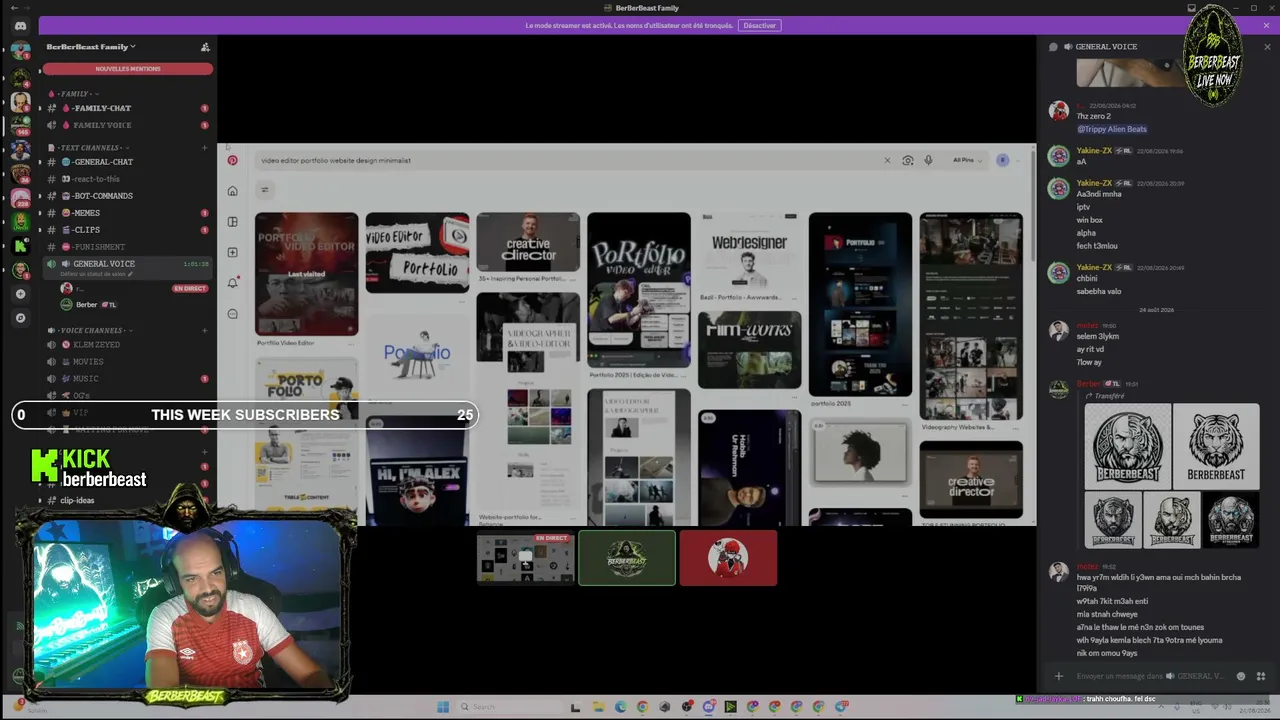Select the GENERAL VOICE channel

tap(126, 267)
